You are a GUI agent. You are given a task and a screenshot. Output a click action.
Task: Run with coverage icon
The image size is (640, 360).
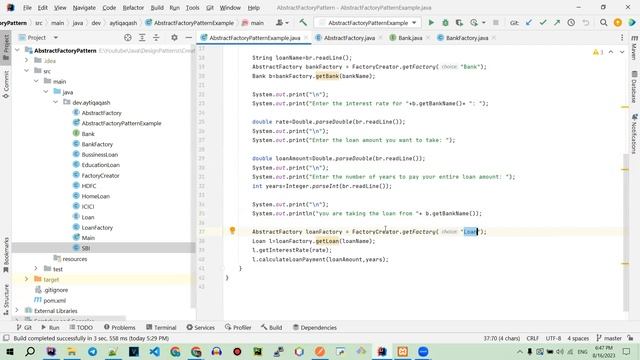[x=459, y=23]
